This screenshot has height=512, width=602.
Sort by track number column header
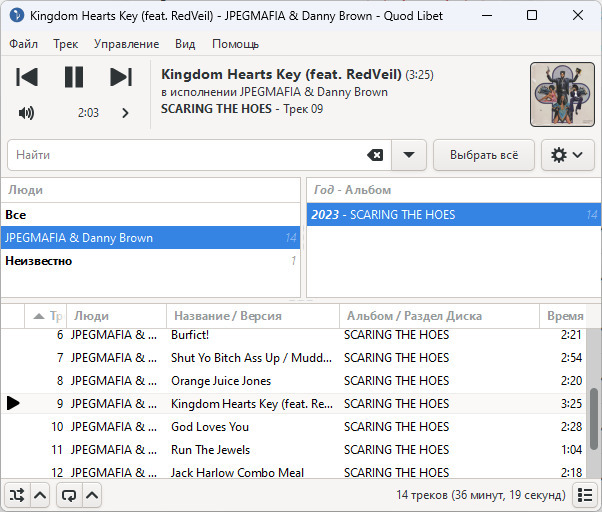click(46, 316)
